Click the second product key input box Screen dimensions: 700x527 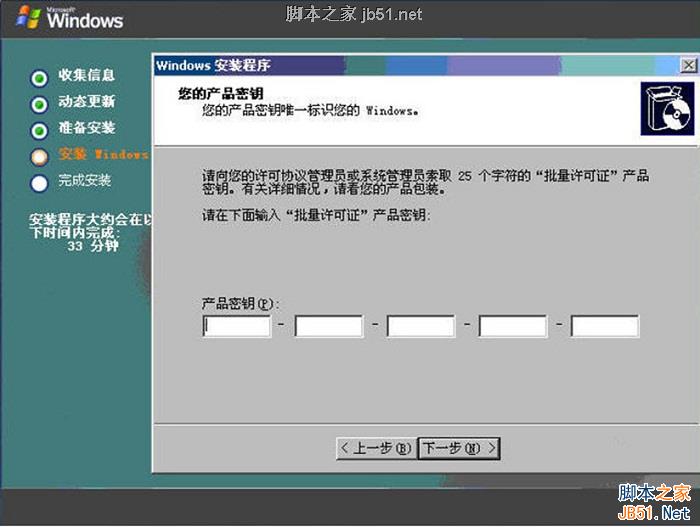tap(329, 326)
